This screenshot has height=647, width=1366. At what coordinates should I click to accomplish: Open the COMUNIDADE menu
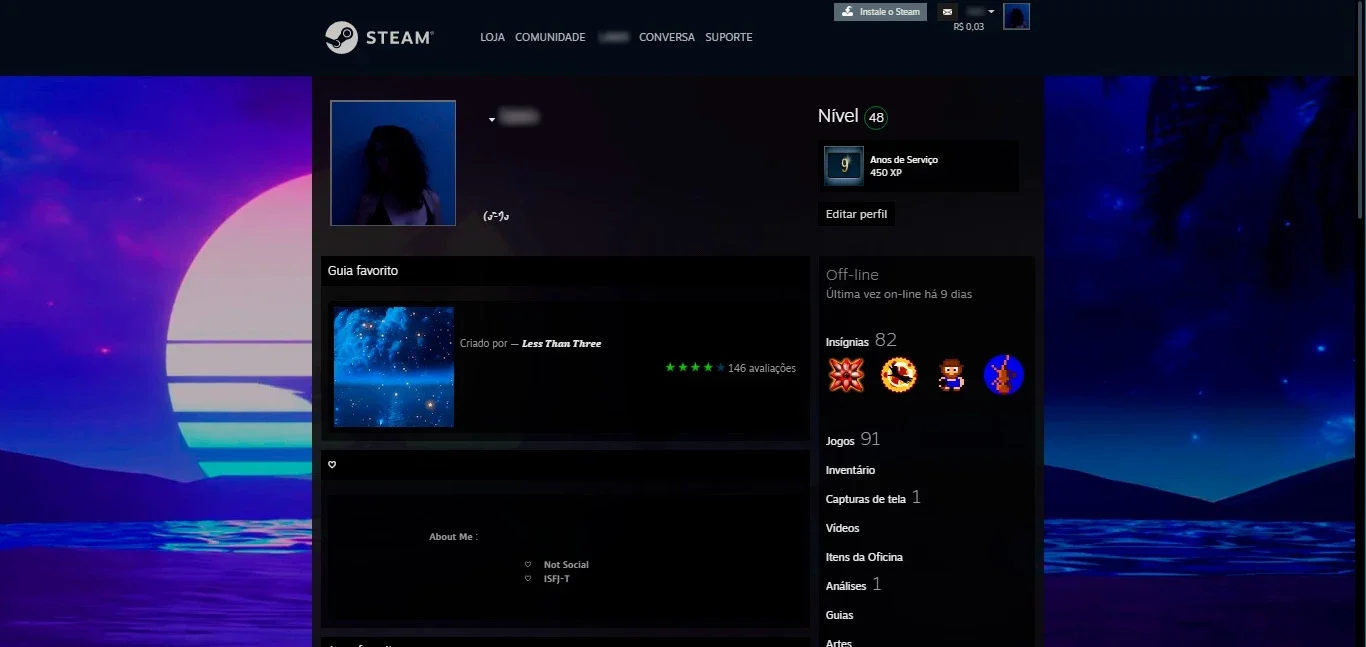point(550,37)
